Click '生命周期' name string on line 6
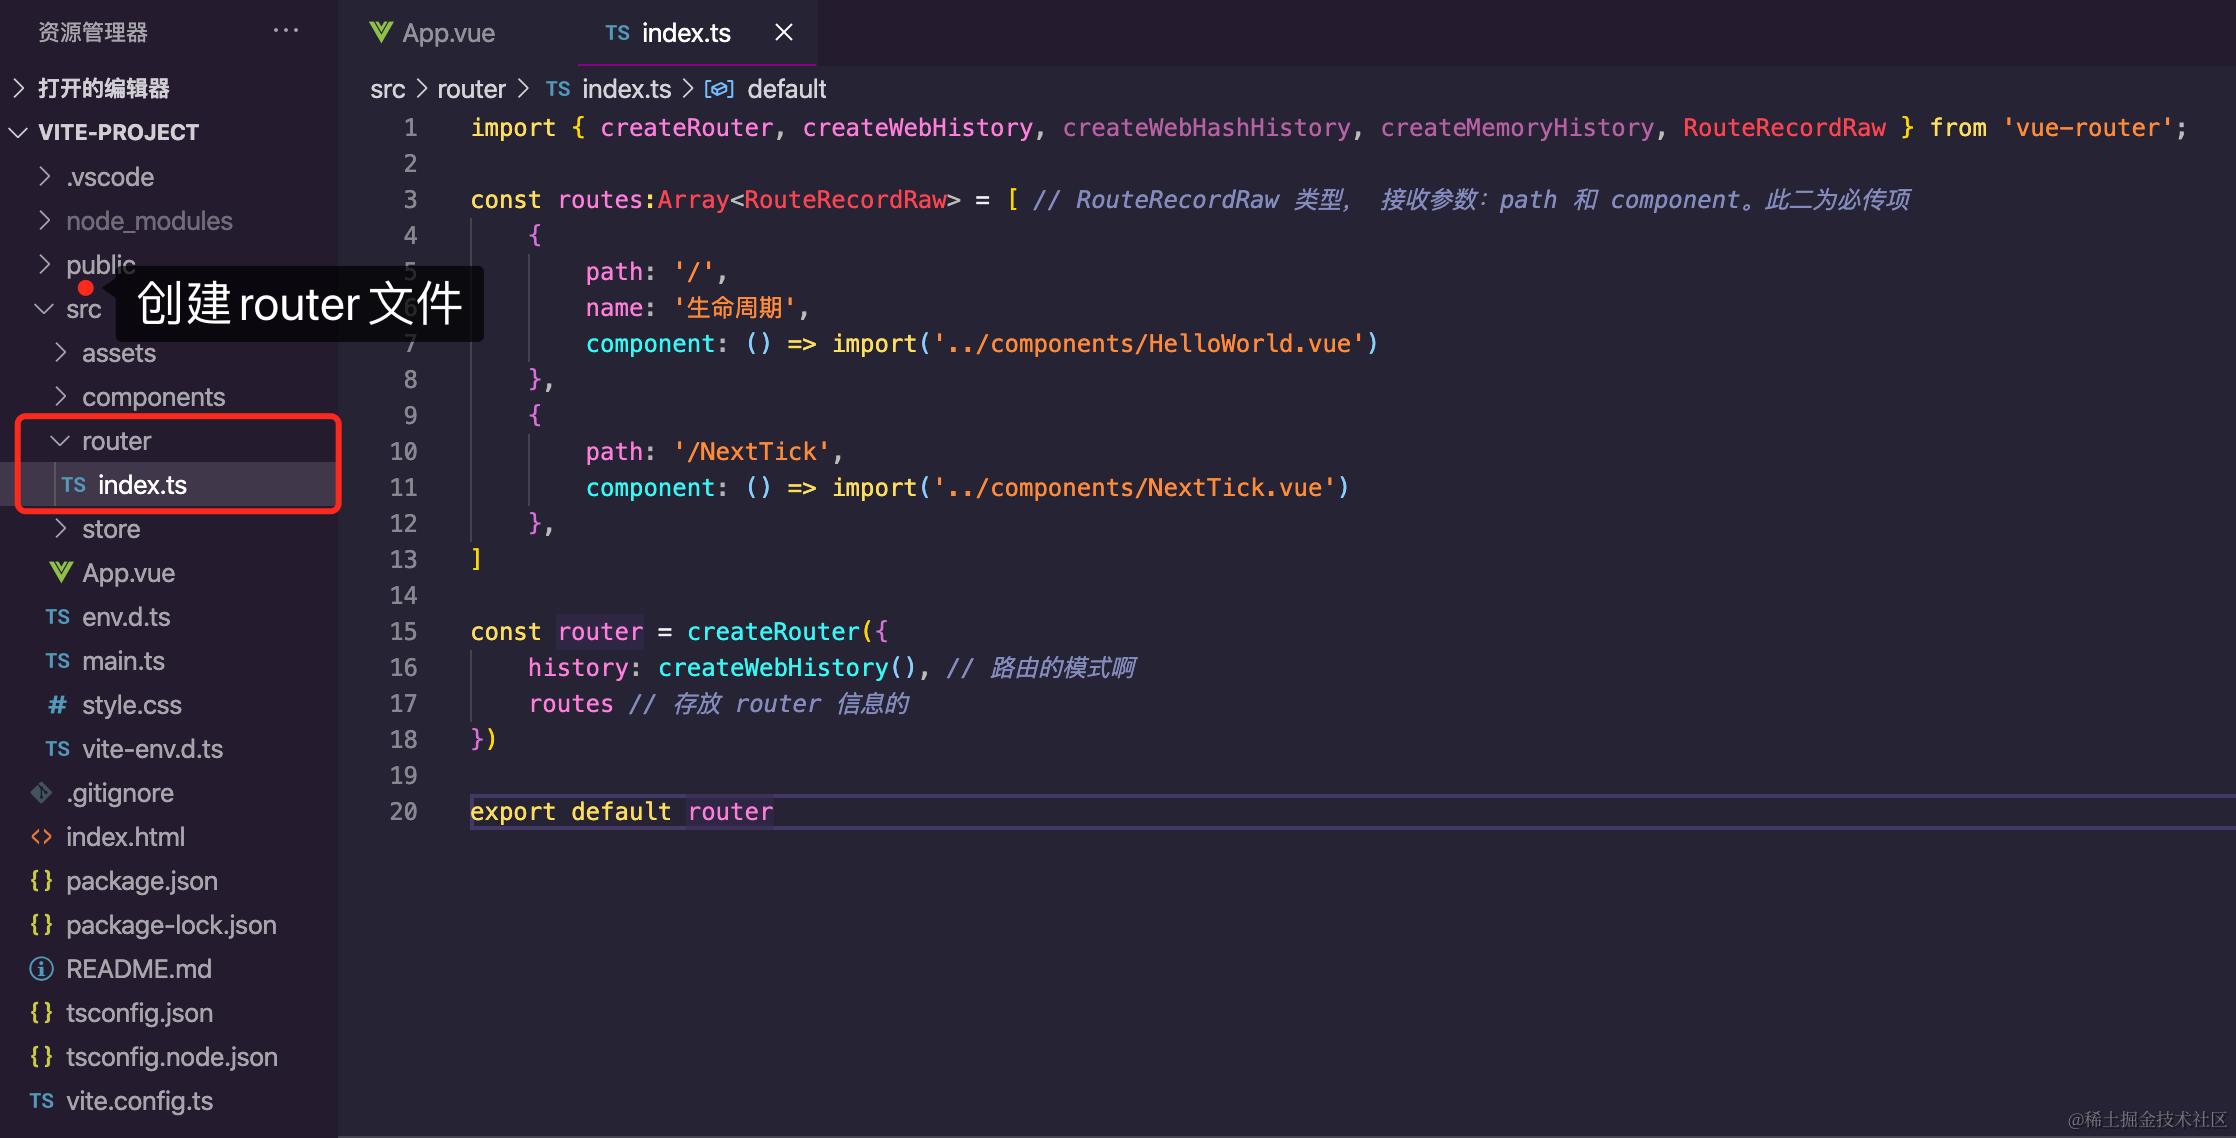 point(734,308)
